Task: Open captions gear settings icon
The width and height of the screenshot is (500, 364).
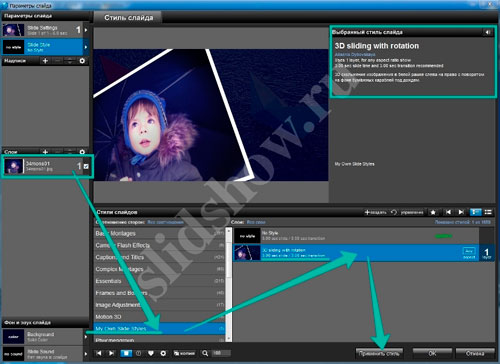Action: 82,61
